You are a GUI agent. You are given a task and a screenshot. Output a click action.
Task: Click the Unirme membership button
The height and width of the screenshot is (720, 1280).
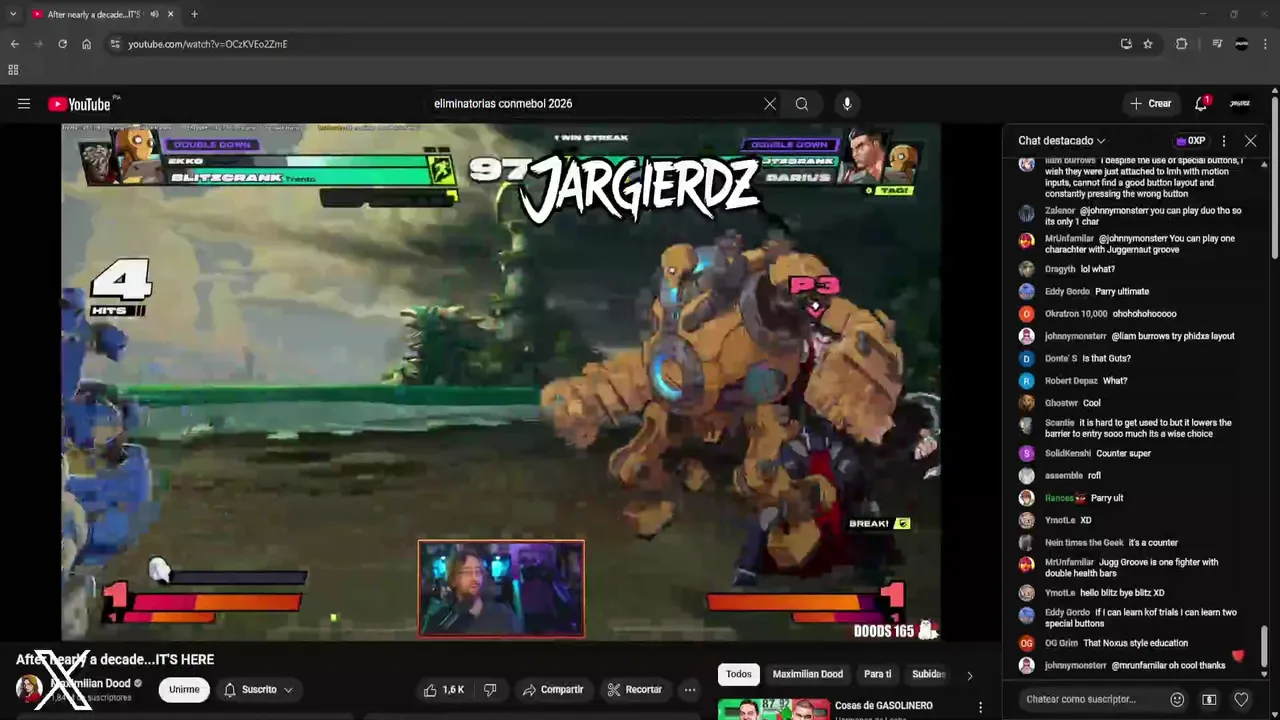coord(184,690)
